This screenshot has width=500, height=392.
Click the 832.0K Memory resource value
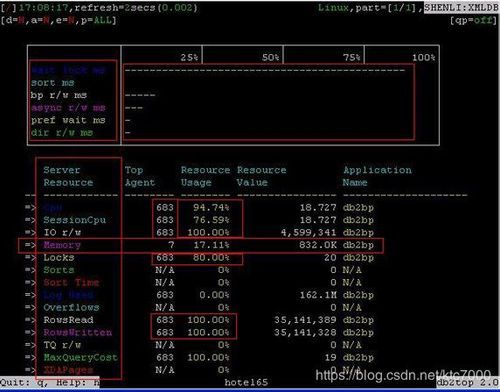coord(318,245)
